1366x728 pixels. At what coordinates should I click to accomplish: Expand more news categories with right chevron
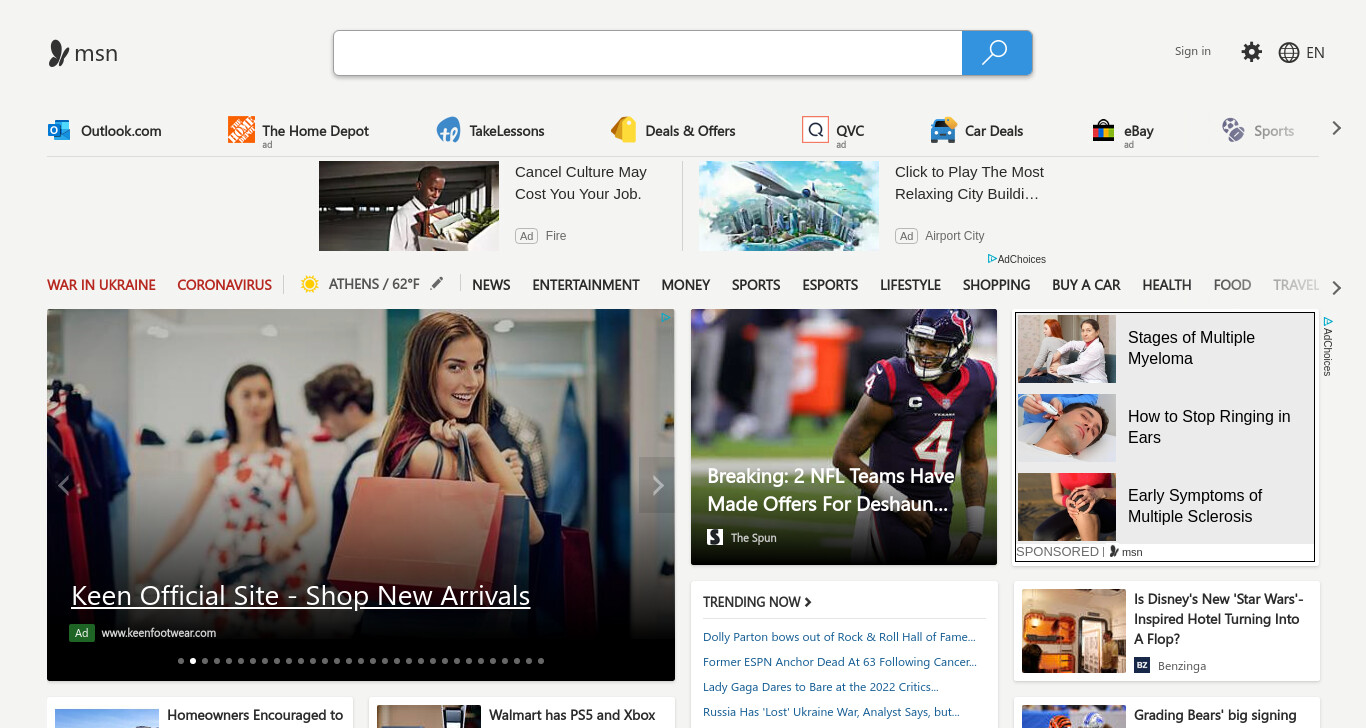pyautogui.click(x=1336, y=288)
